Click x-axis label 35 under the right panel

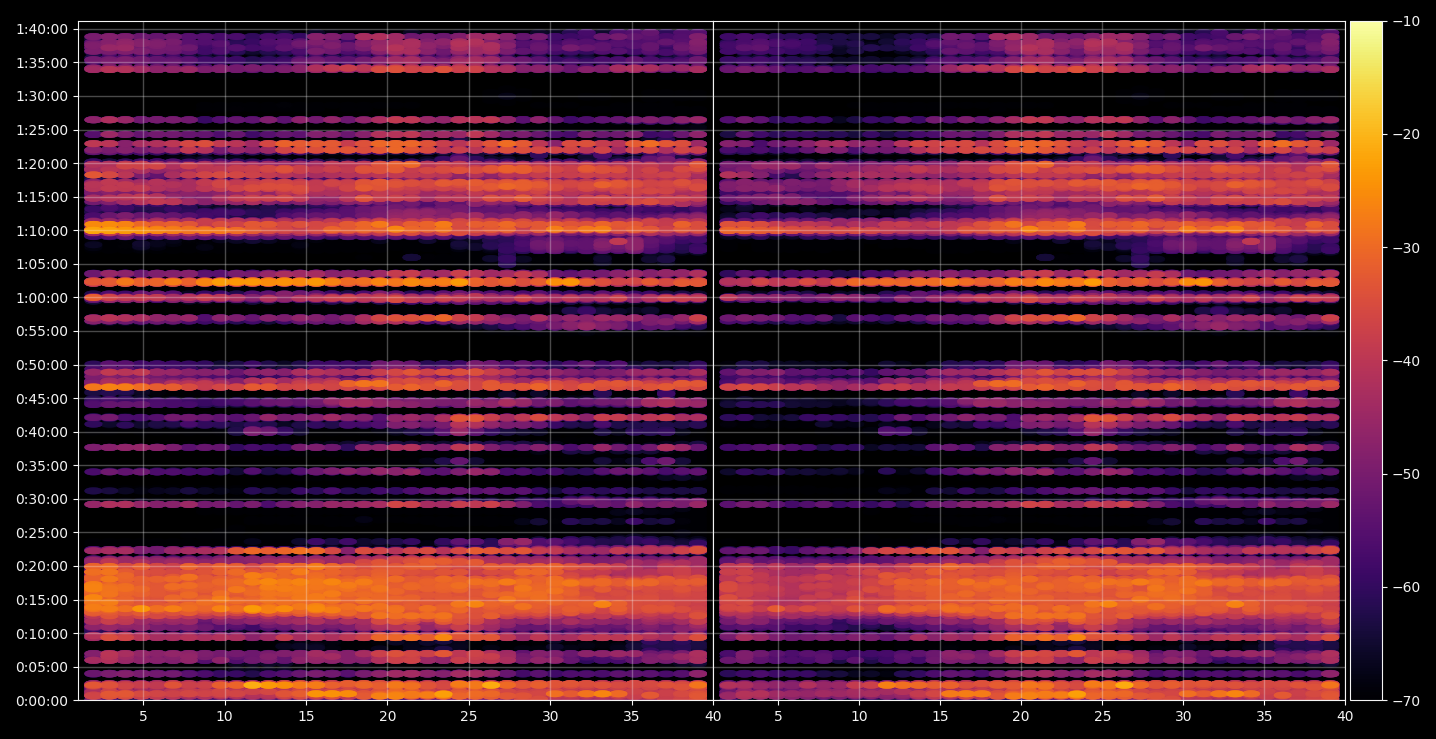(1264, 716)
